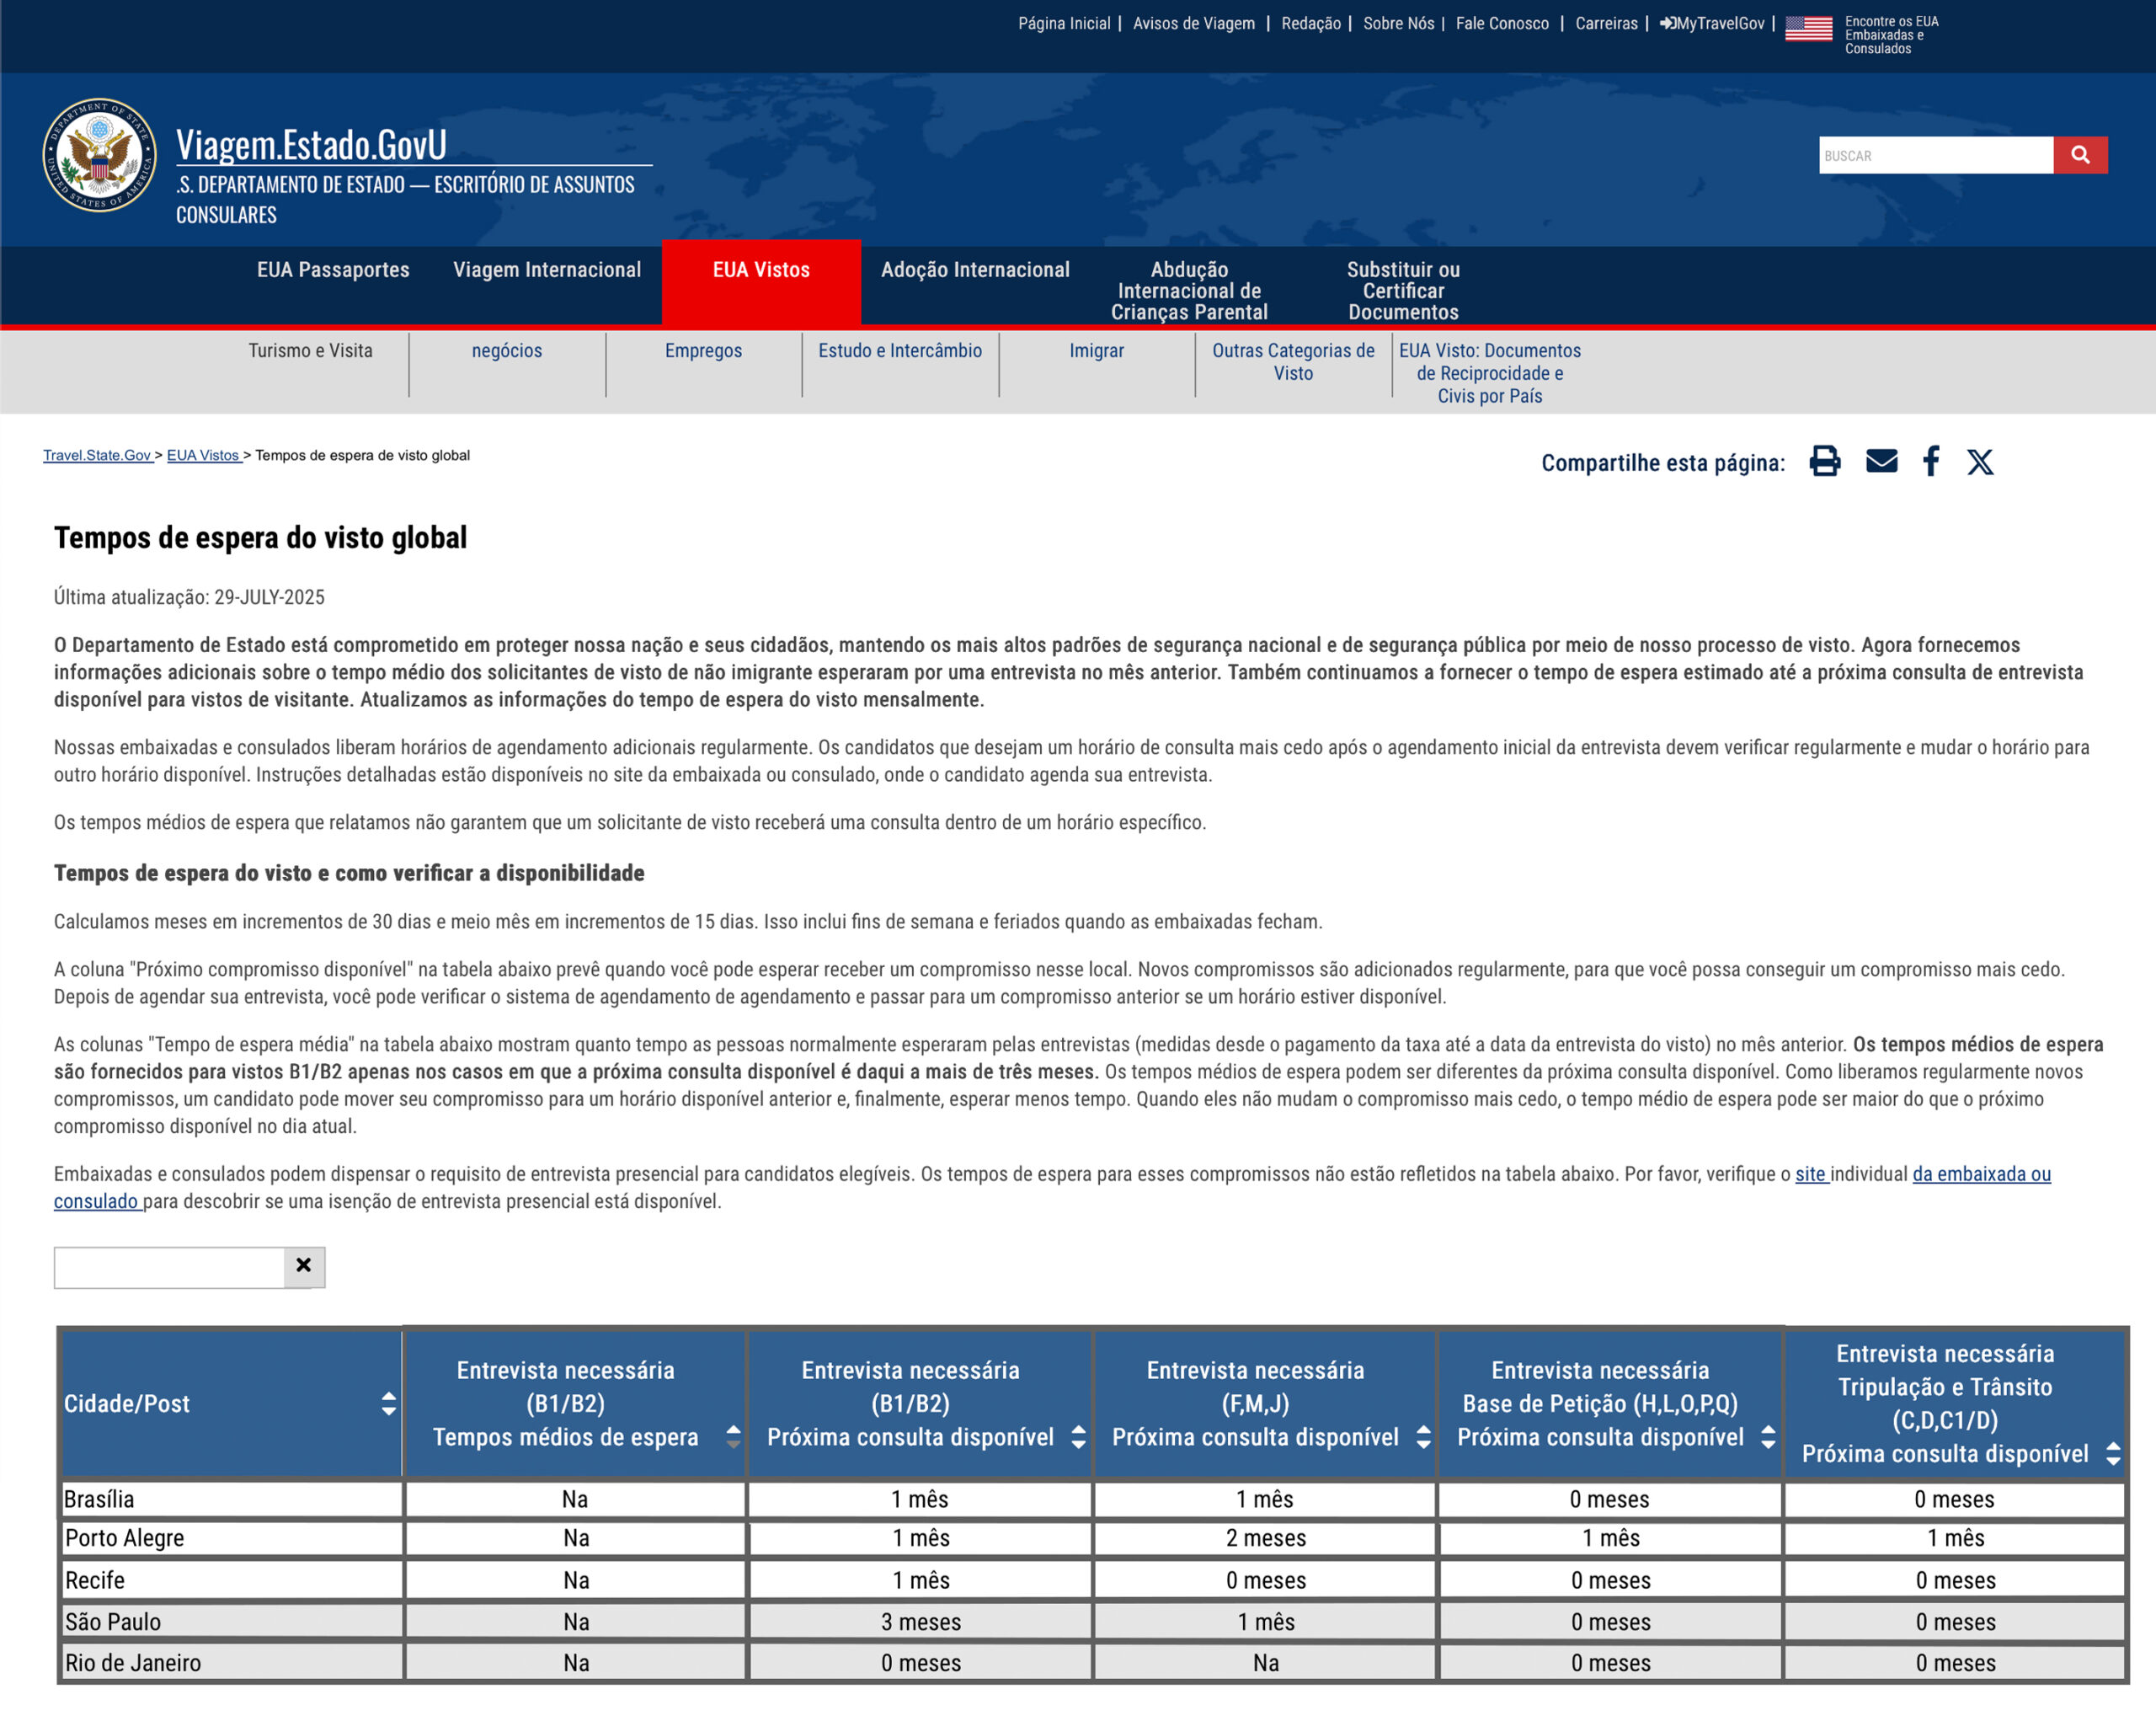
Task: Clear the table filter with X icon
Action: point(304,1266)
